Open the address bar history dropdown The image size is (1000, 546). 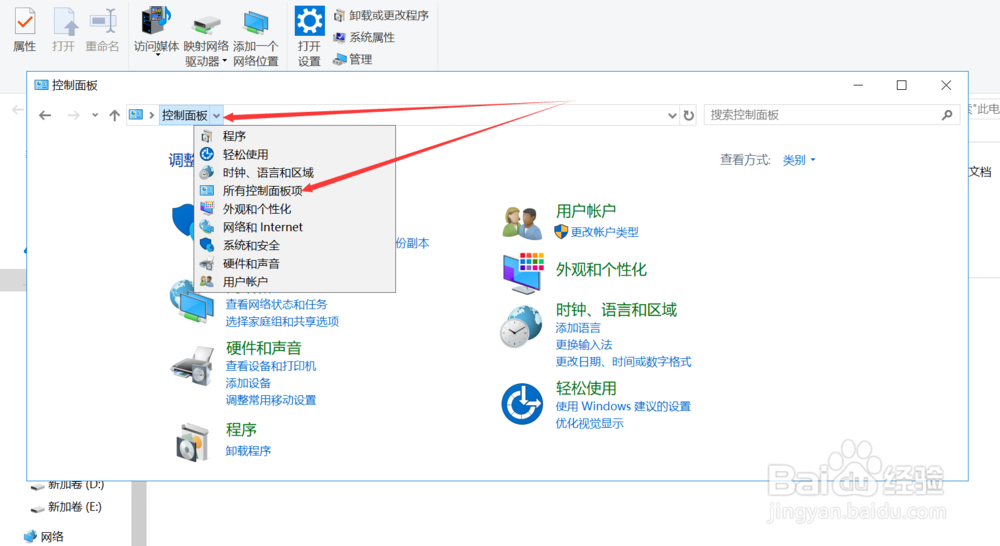point(672,115)
